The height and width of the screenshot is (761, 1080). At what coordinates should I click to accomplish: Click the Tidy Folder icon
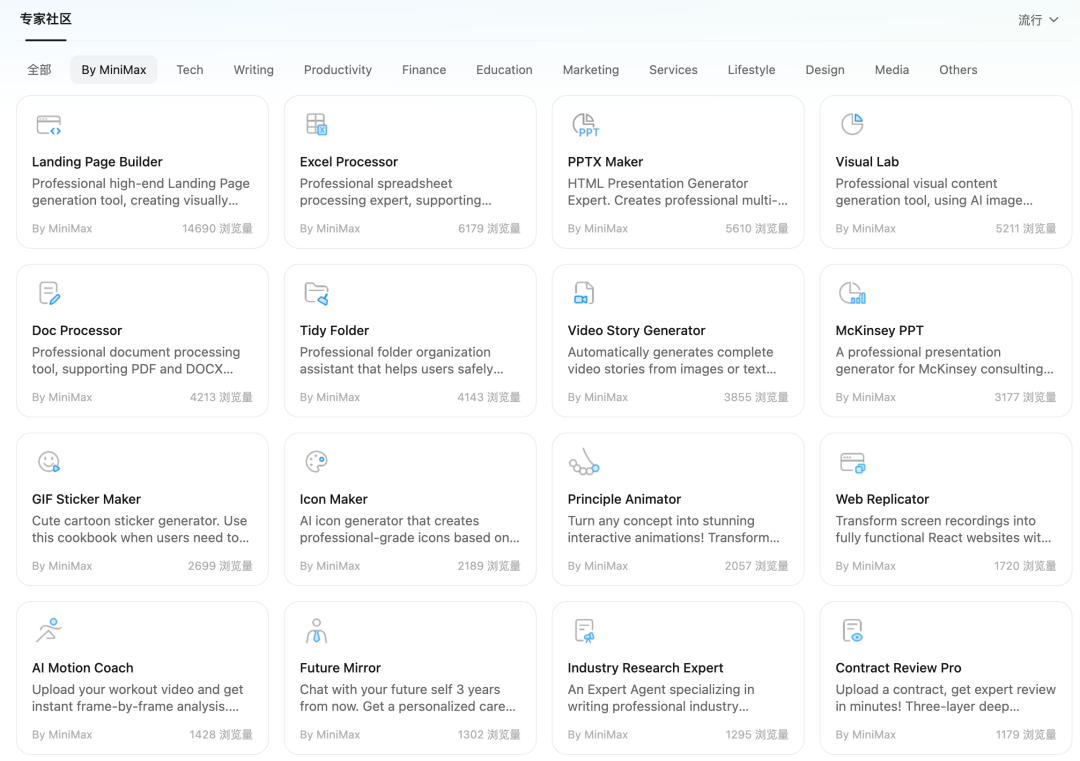[316, 293]
